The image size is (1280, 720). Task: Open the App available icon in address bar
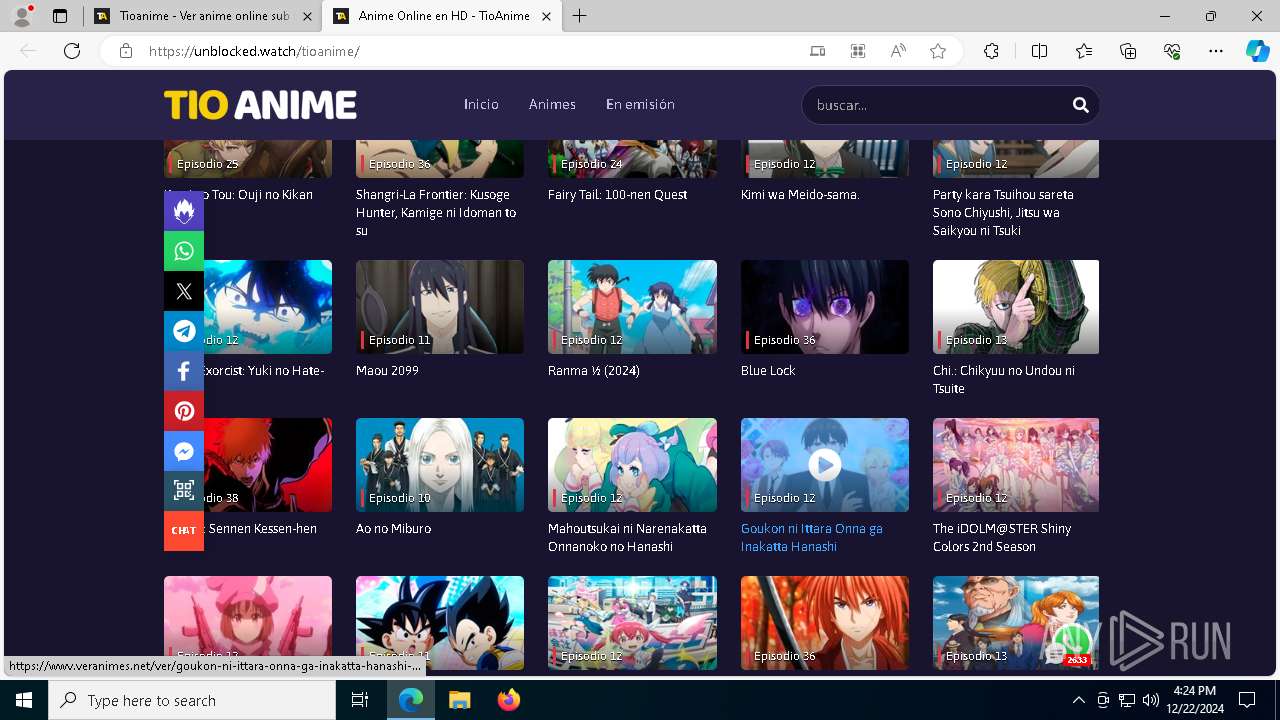(x=817, y=51)
